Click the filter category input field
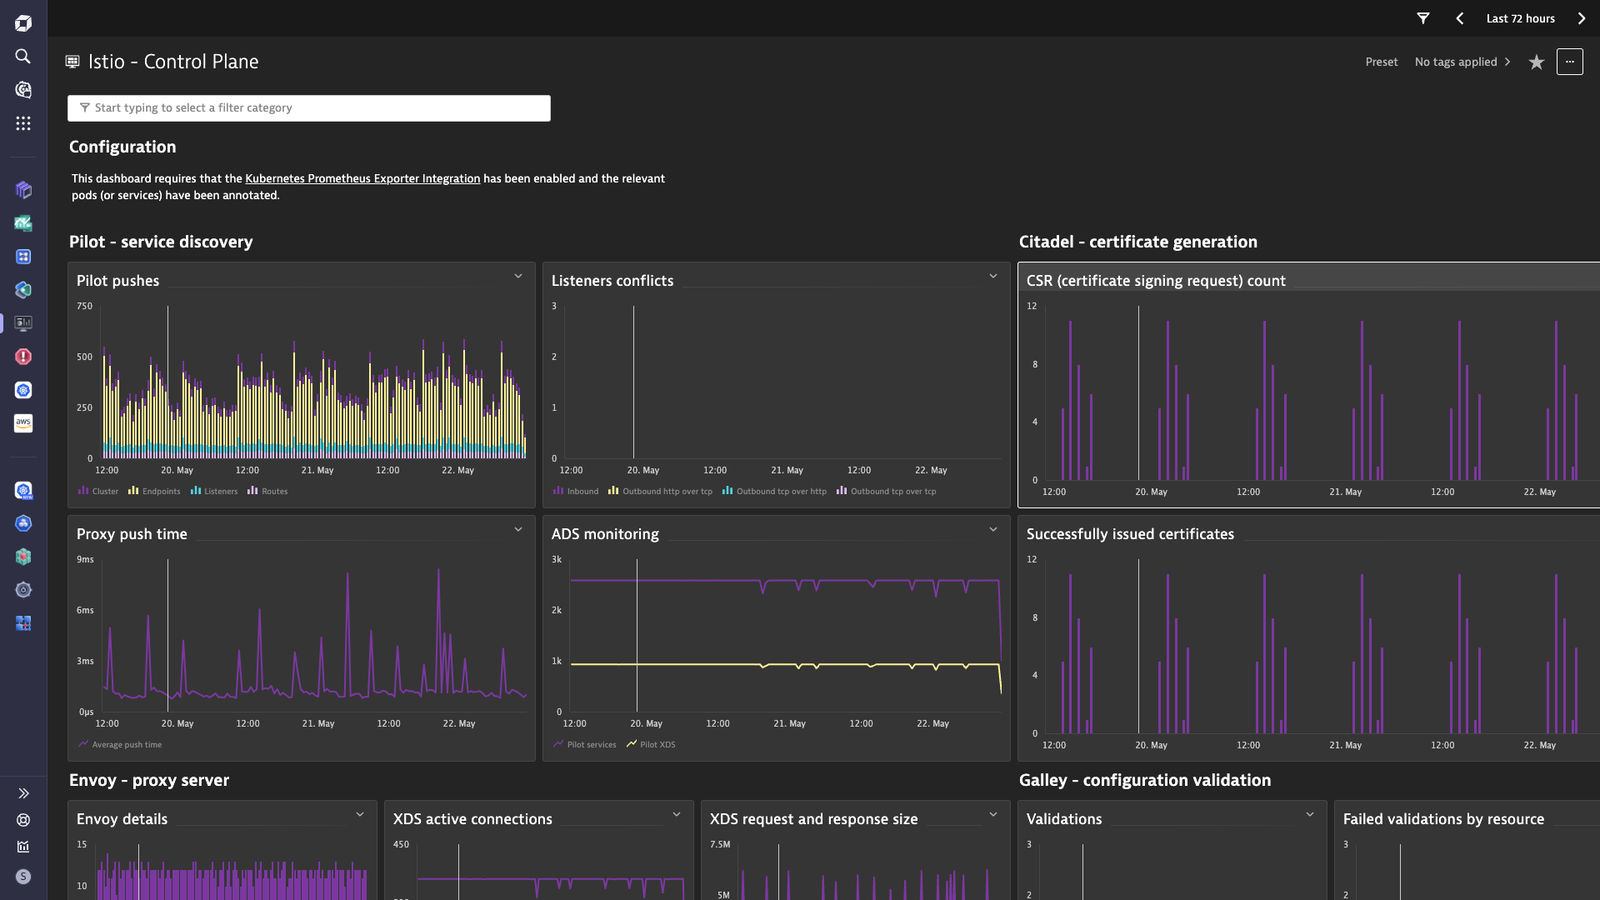 [309, 108]
